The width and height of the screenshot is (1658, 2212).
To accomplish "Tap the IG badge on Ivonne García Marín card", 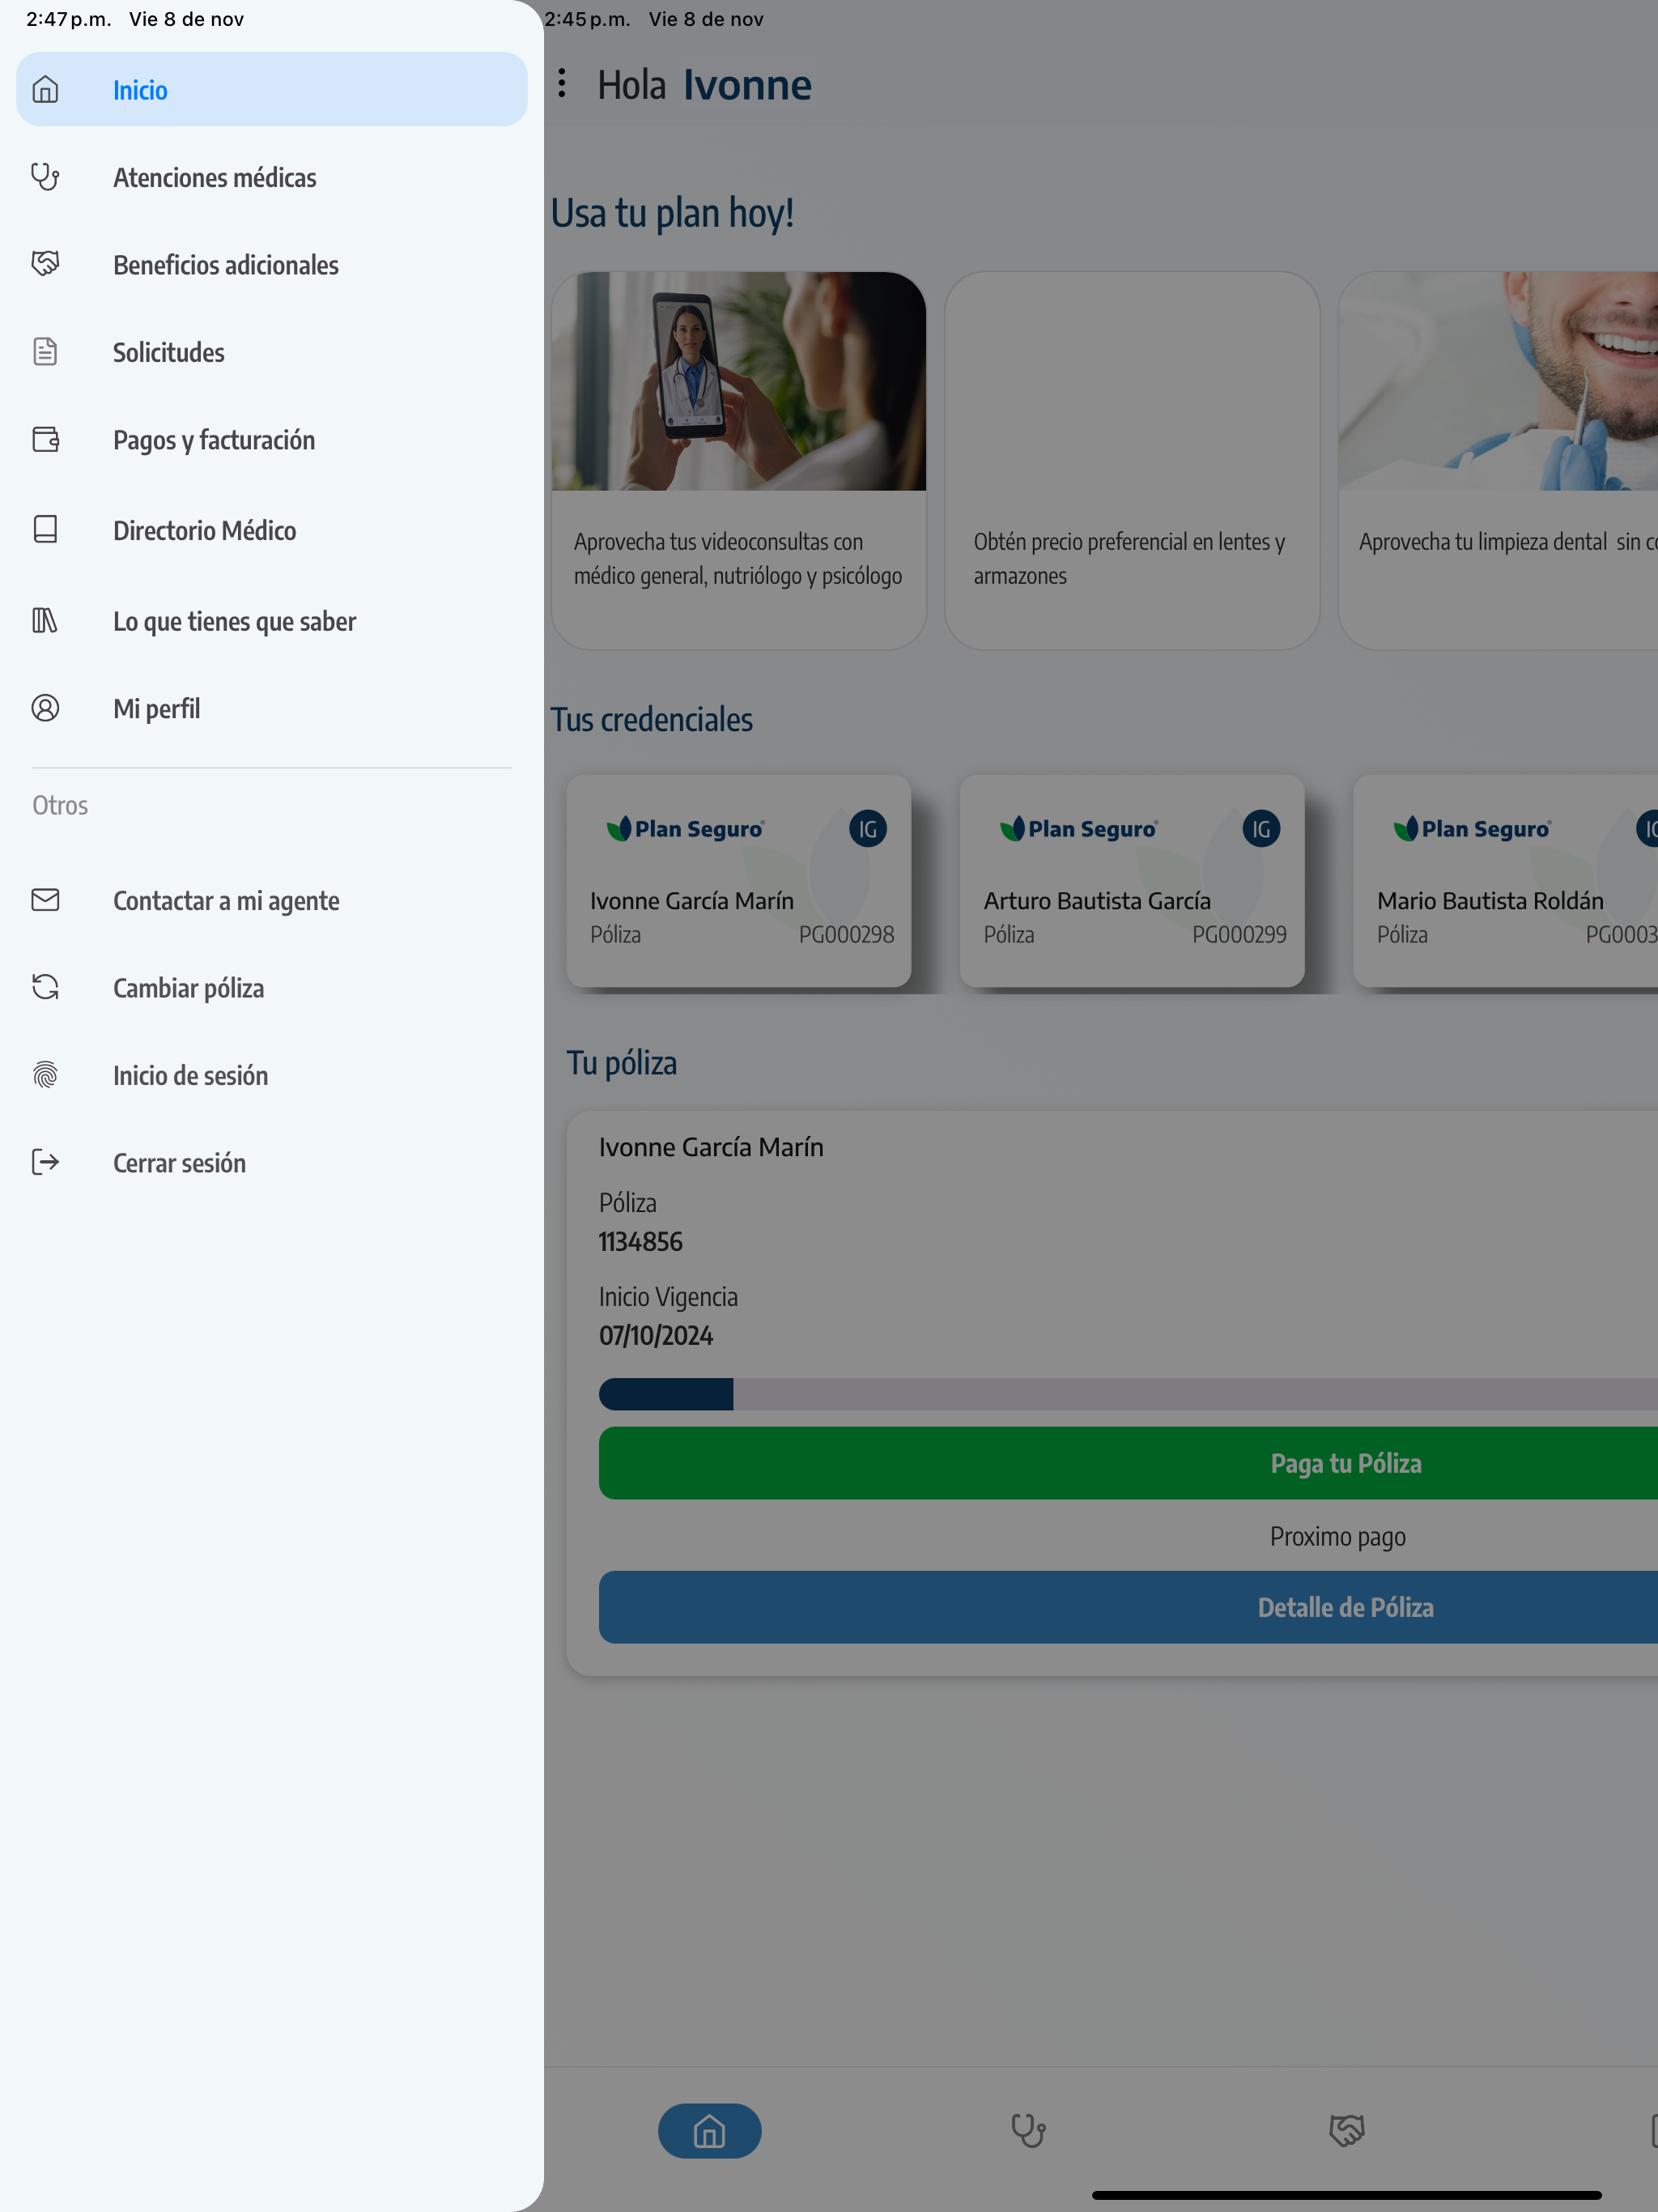I will click(868, 829).
